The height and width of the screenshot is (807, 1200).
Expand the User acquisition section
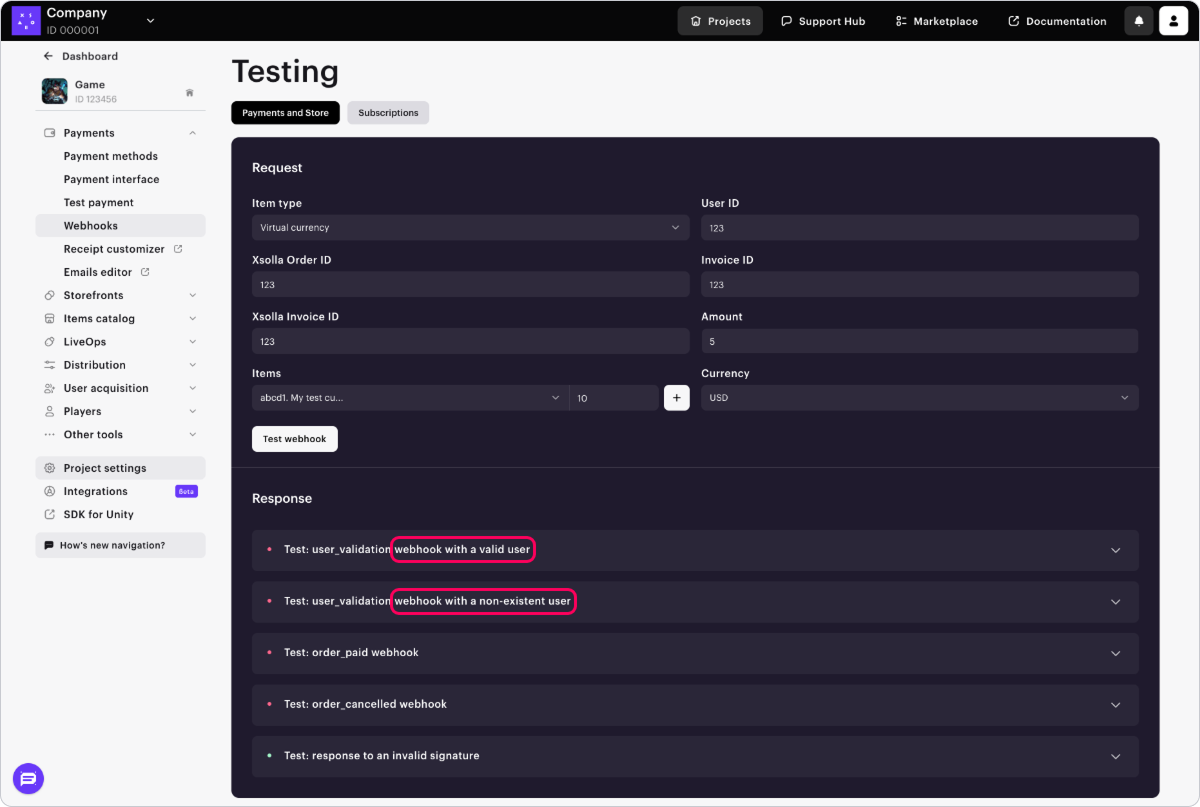192,388
